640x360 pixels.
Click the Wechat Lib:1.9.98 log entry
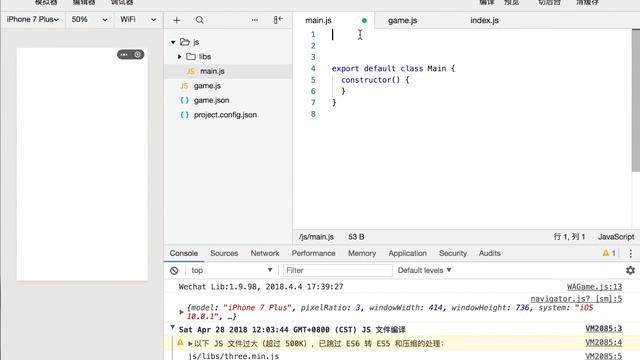[x=261, y=287]
